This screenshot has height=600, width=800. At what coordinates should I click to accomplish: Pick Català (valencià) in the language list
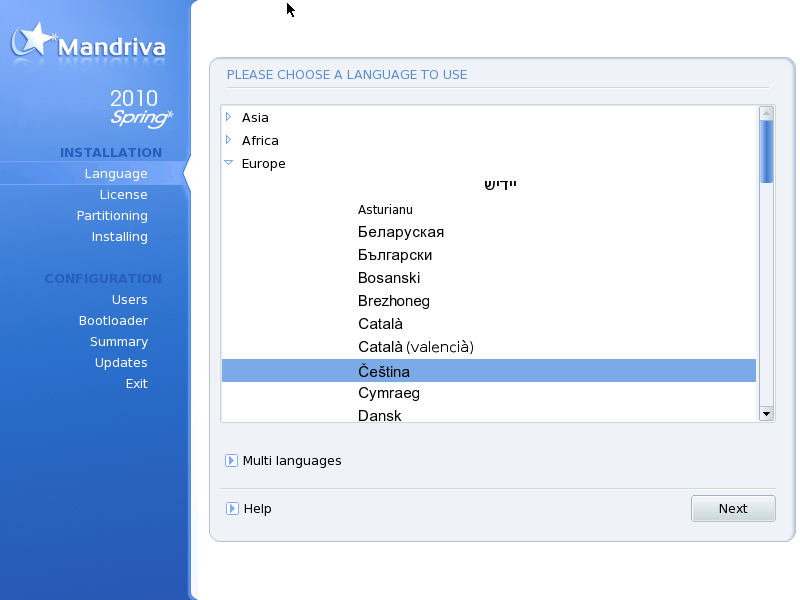tap(416, 347)
